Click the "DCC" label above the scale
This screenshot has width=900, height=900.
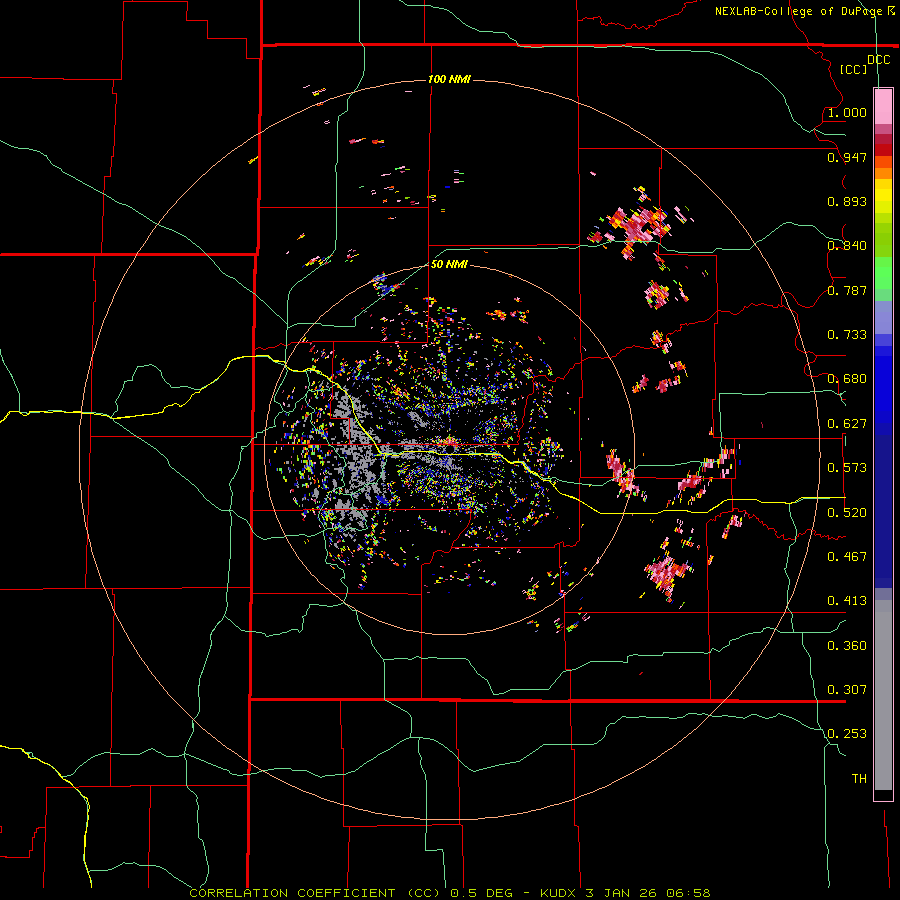pyautogui.click(x=878, y=60)
